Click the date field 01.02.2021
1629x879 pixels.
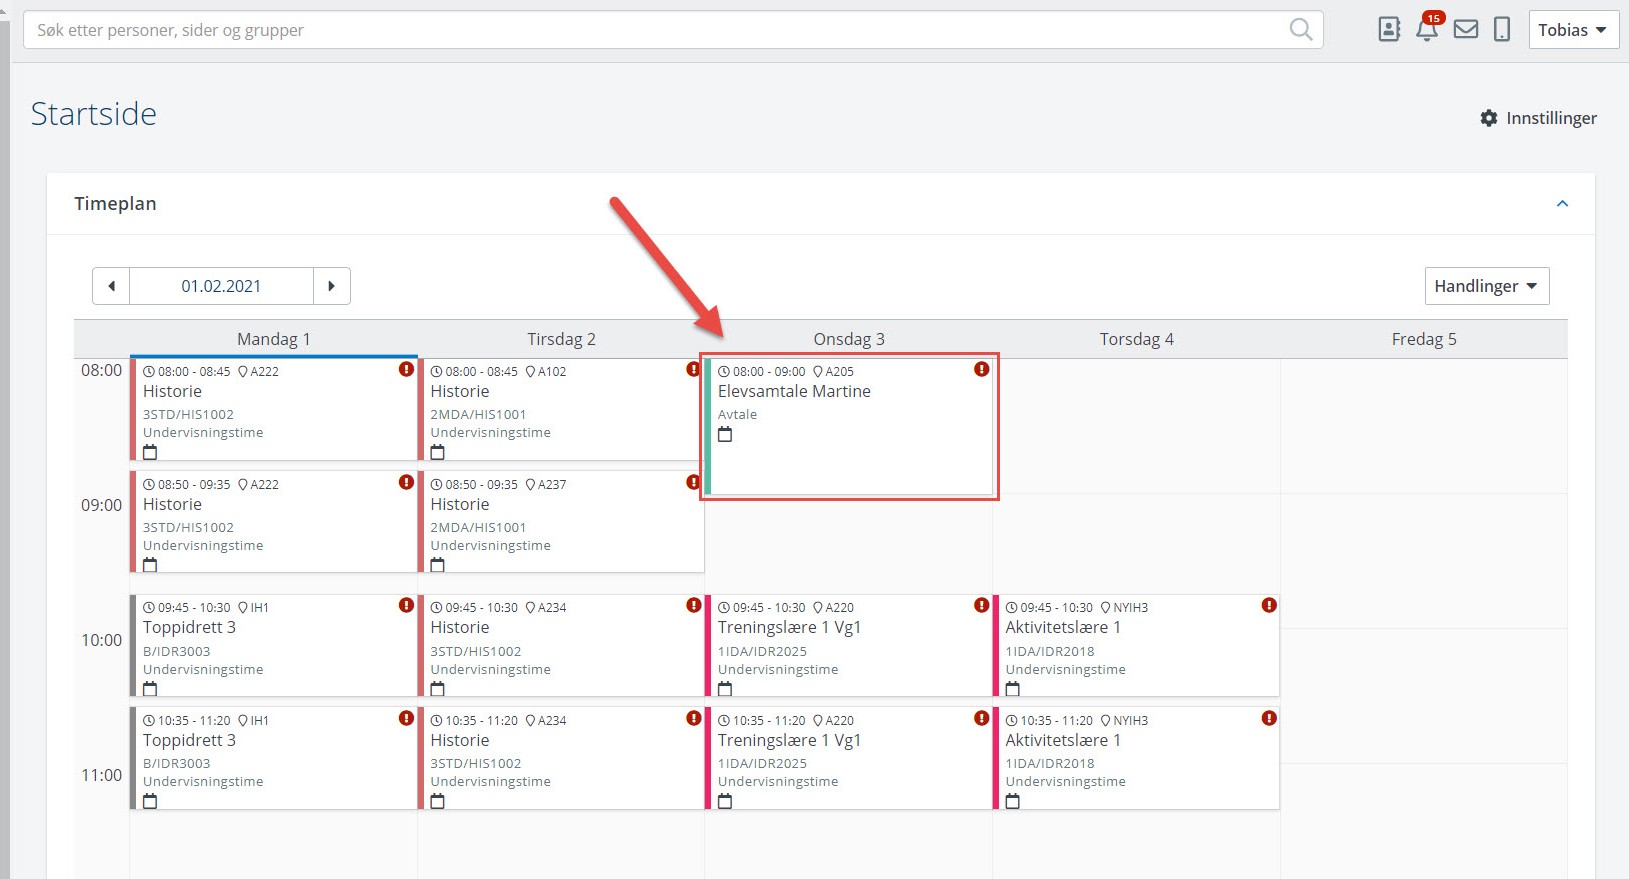pyautogui.click(x=221, y=286)
